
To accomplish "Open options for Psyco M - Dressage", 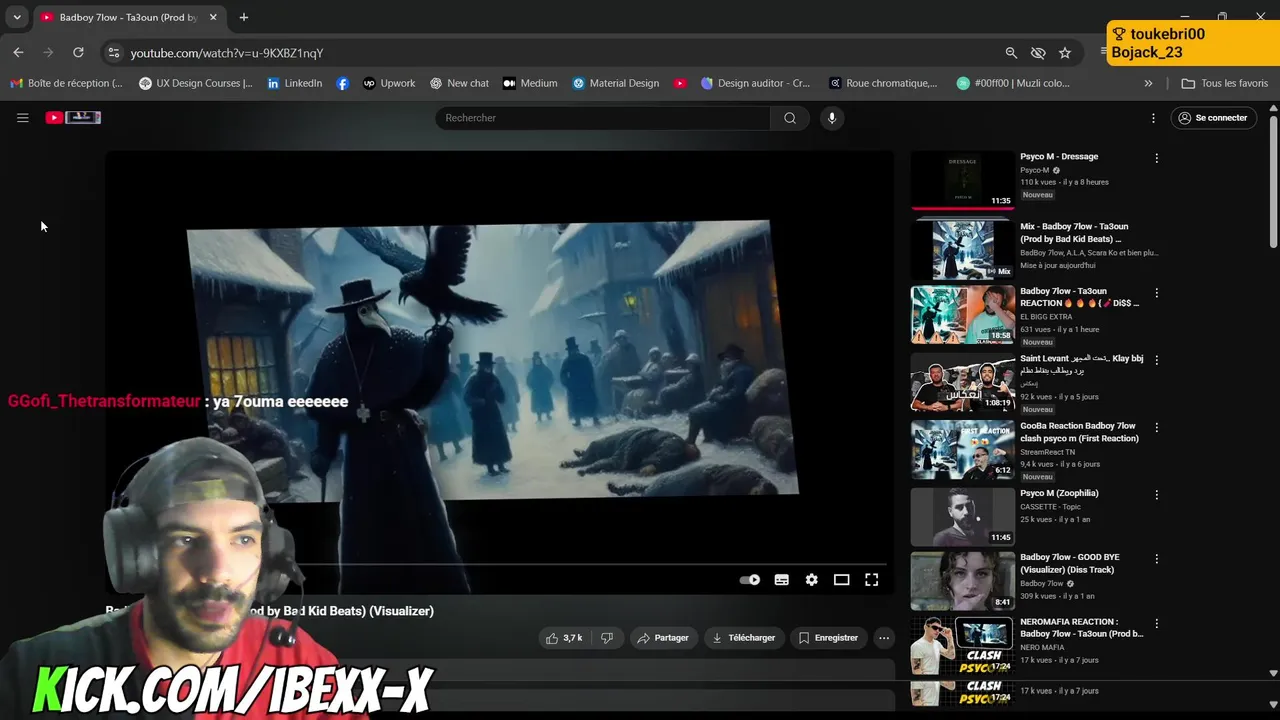I will coord(1157,158).
